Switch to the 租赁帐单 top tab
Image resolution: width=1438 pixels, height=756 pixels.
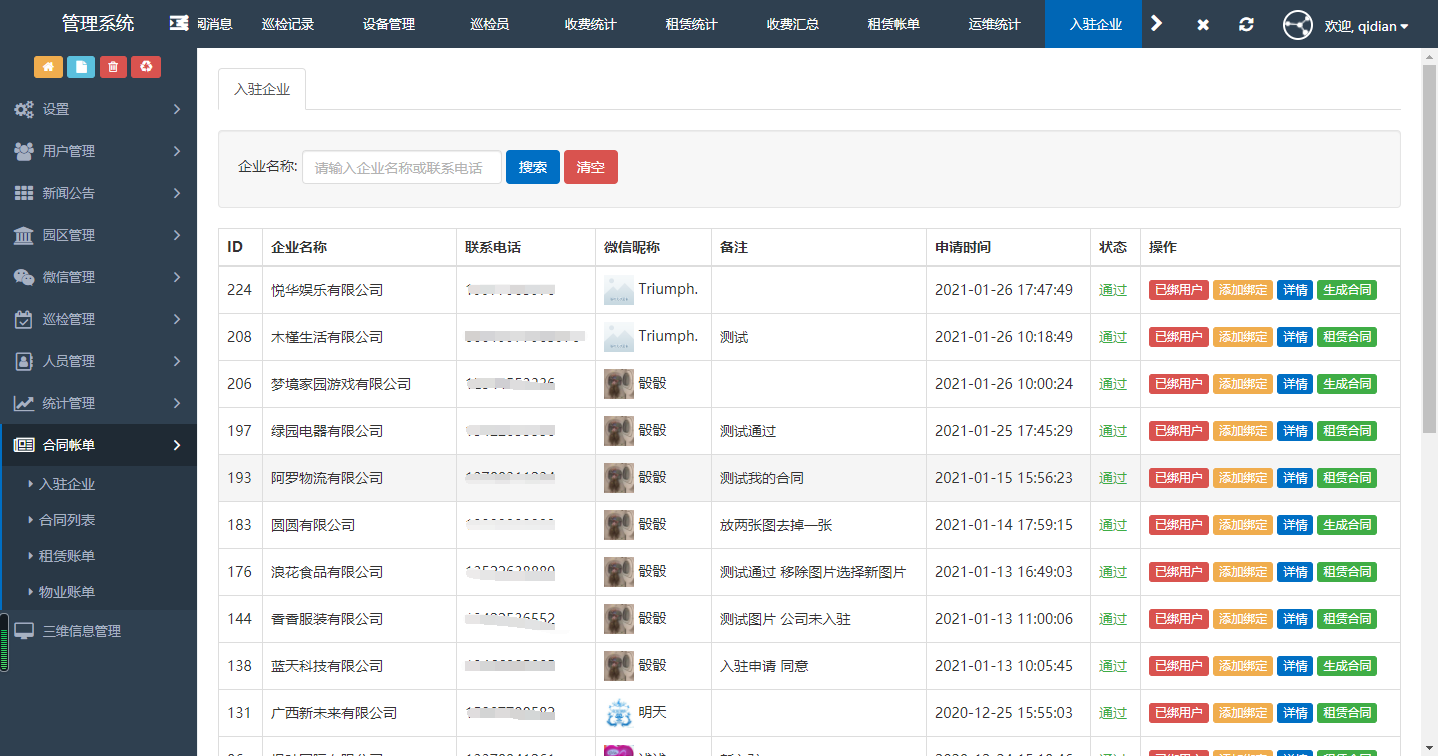coord(894,24)
